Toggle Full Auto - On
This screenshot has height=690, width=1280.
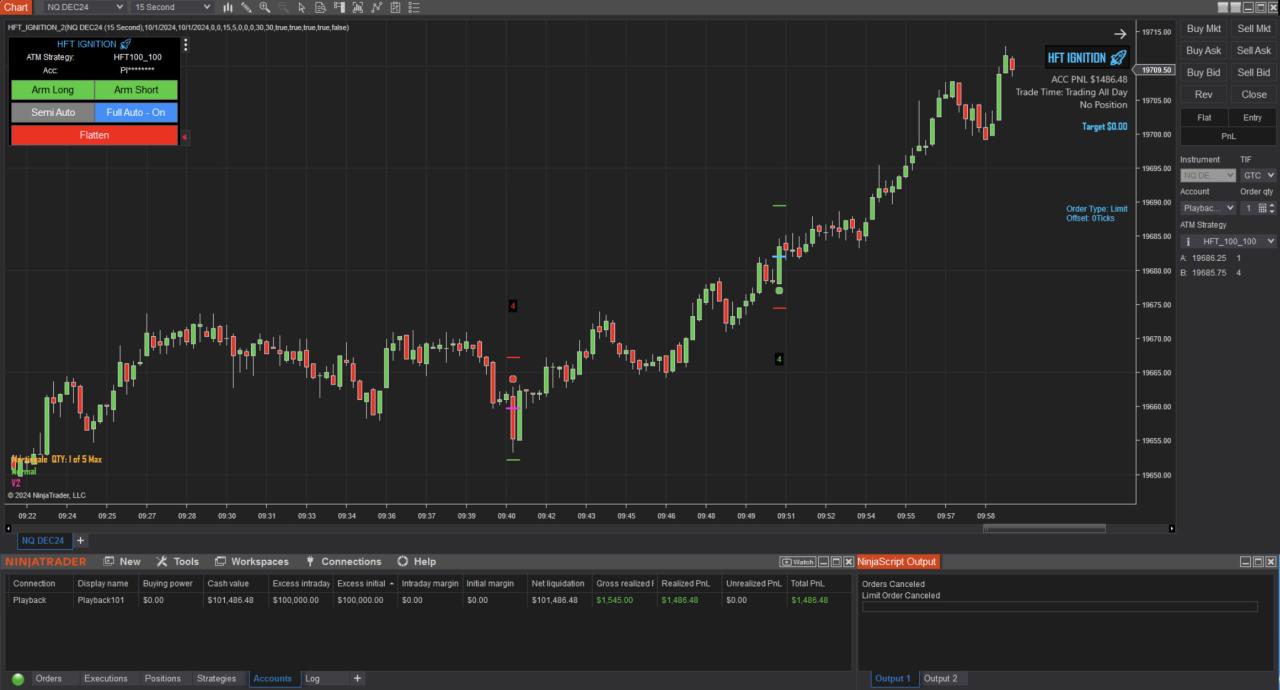pyautogui.click(x=136, y=113)
